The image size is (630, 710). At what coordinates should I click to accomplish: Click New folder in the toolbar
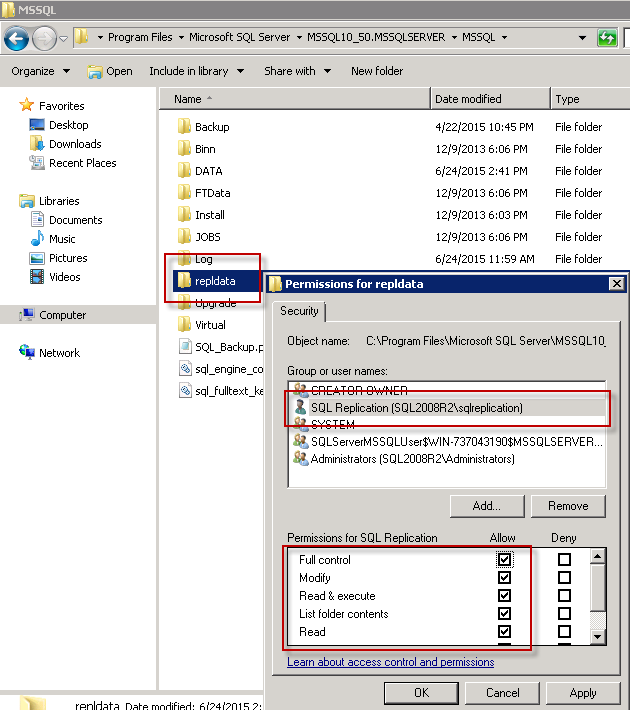pos(377,71)
